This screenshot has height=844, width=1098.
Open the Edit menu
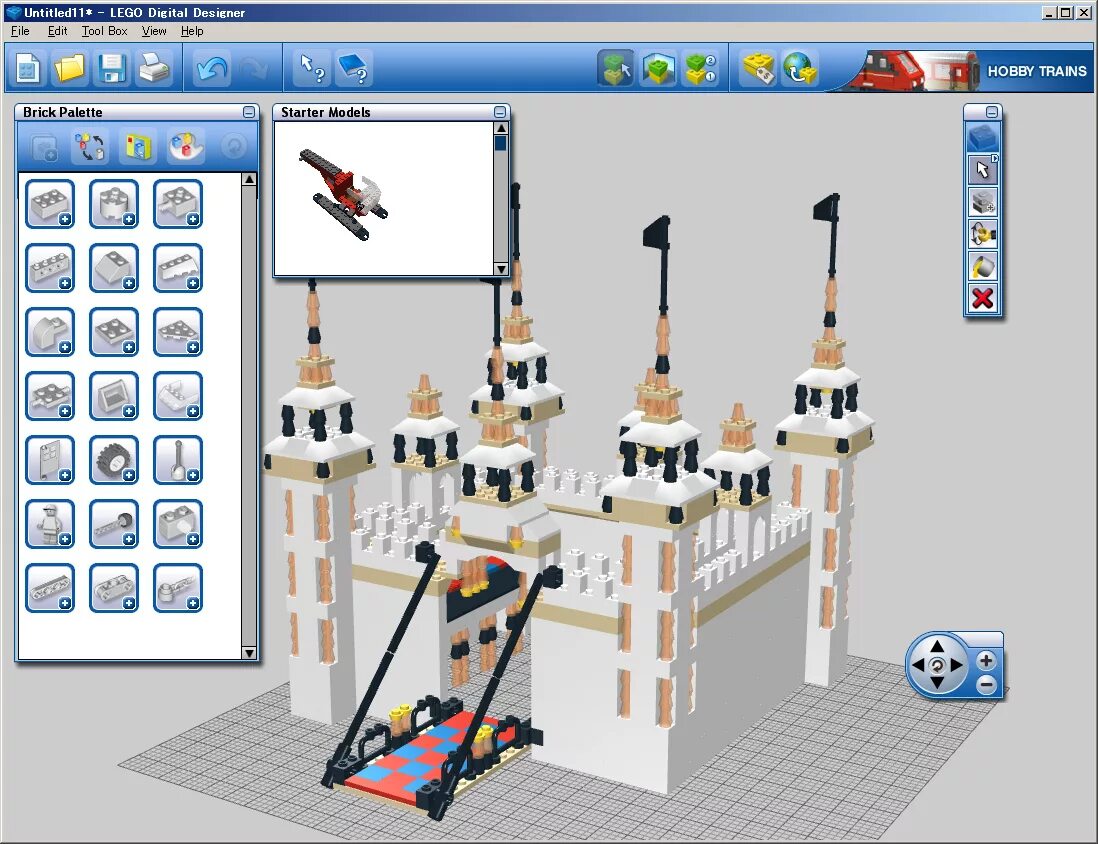57,31
